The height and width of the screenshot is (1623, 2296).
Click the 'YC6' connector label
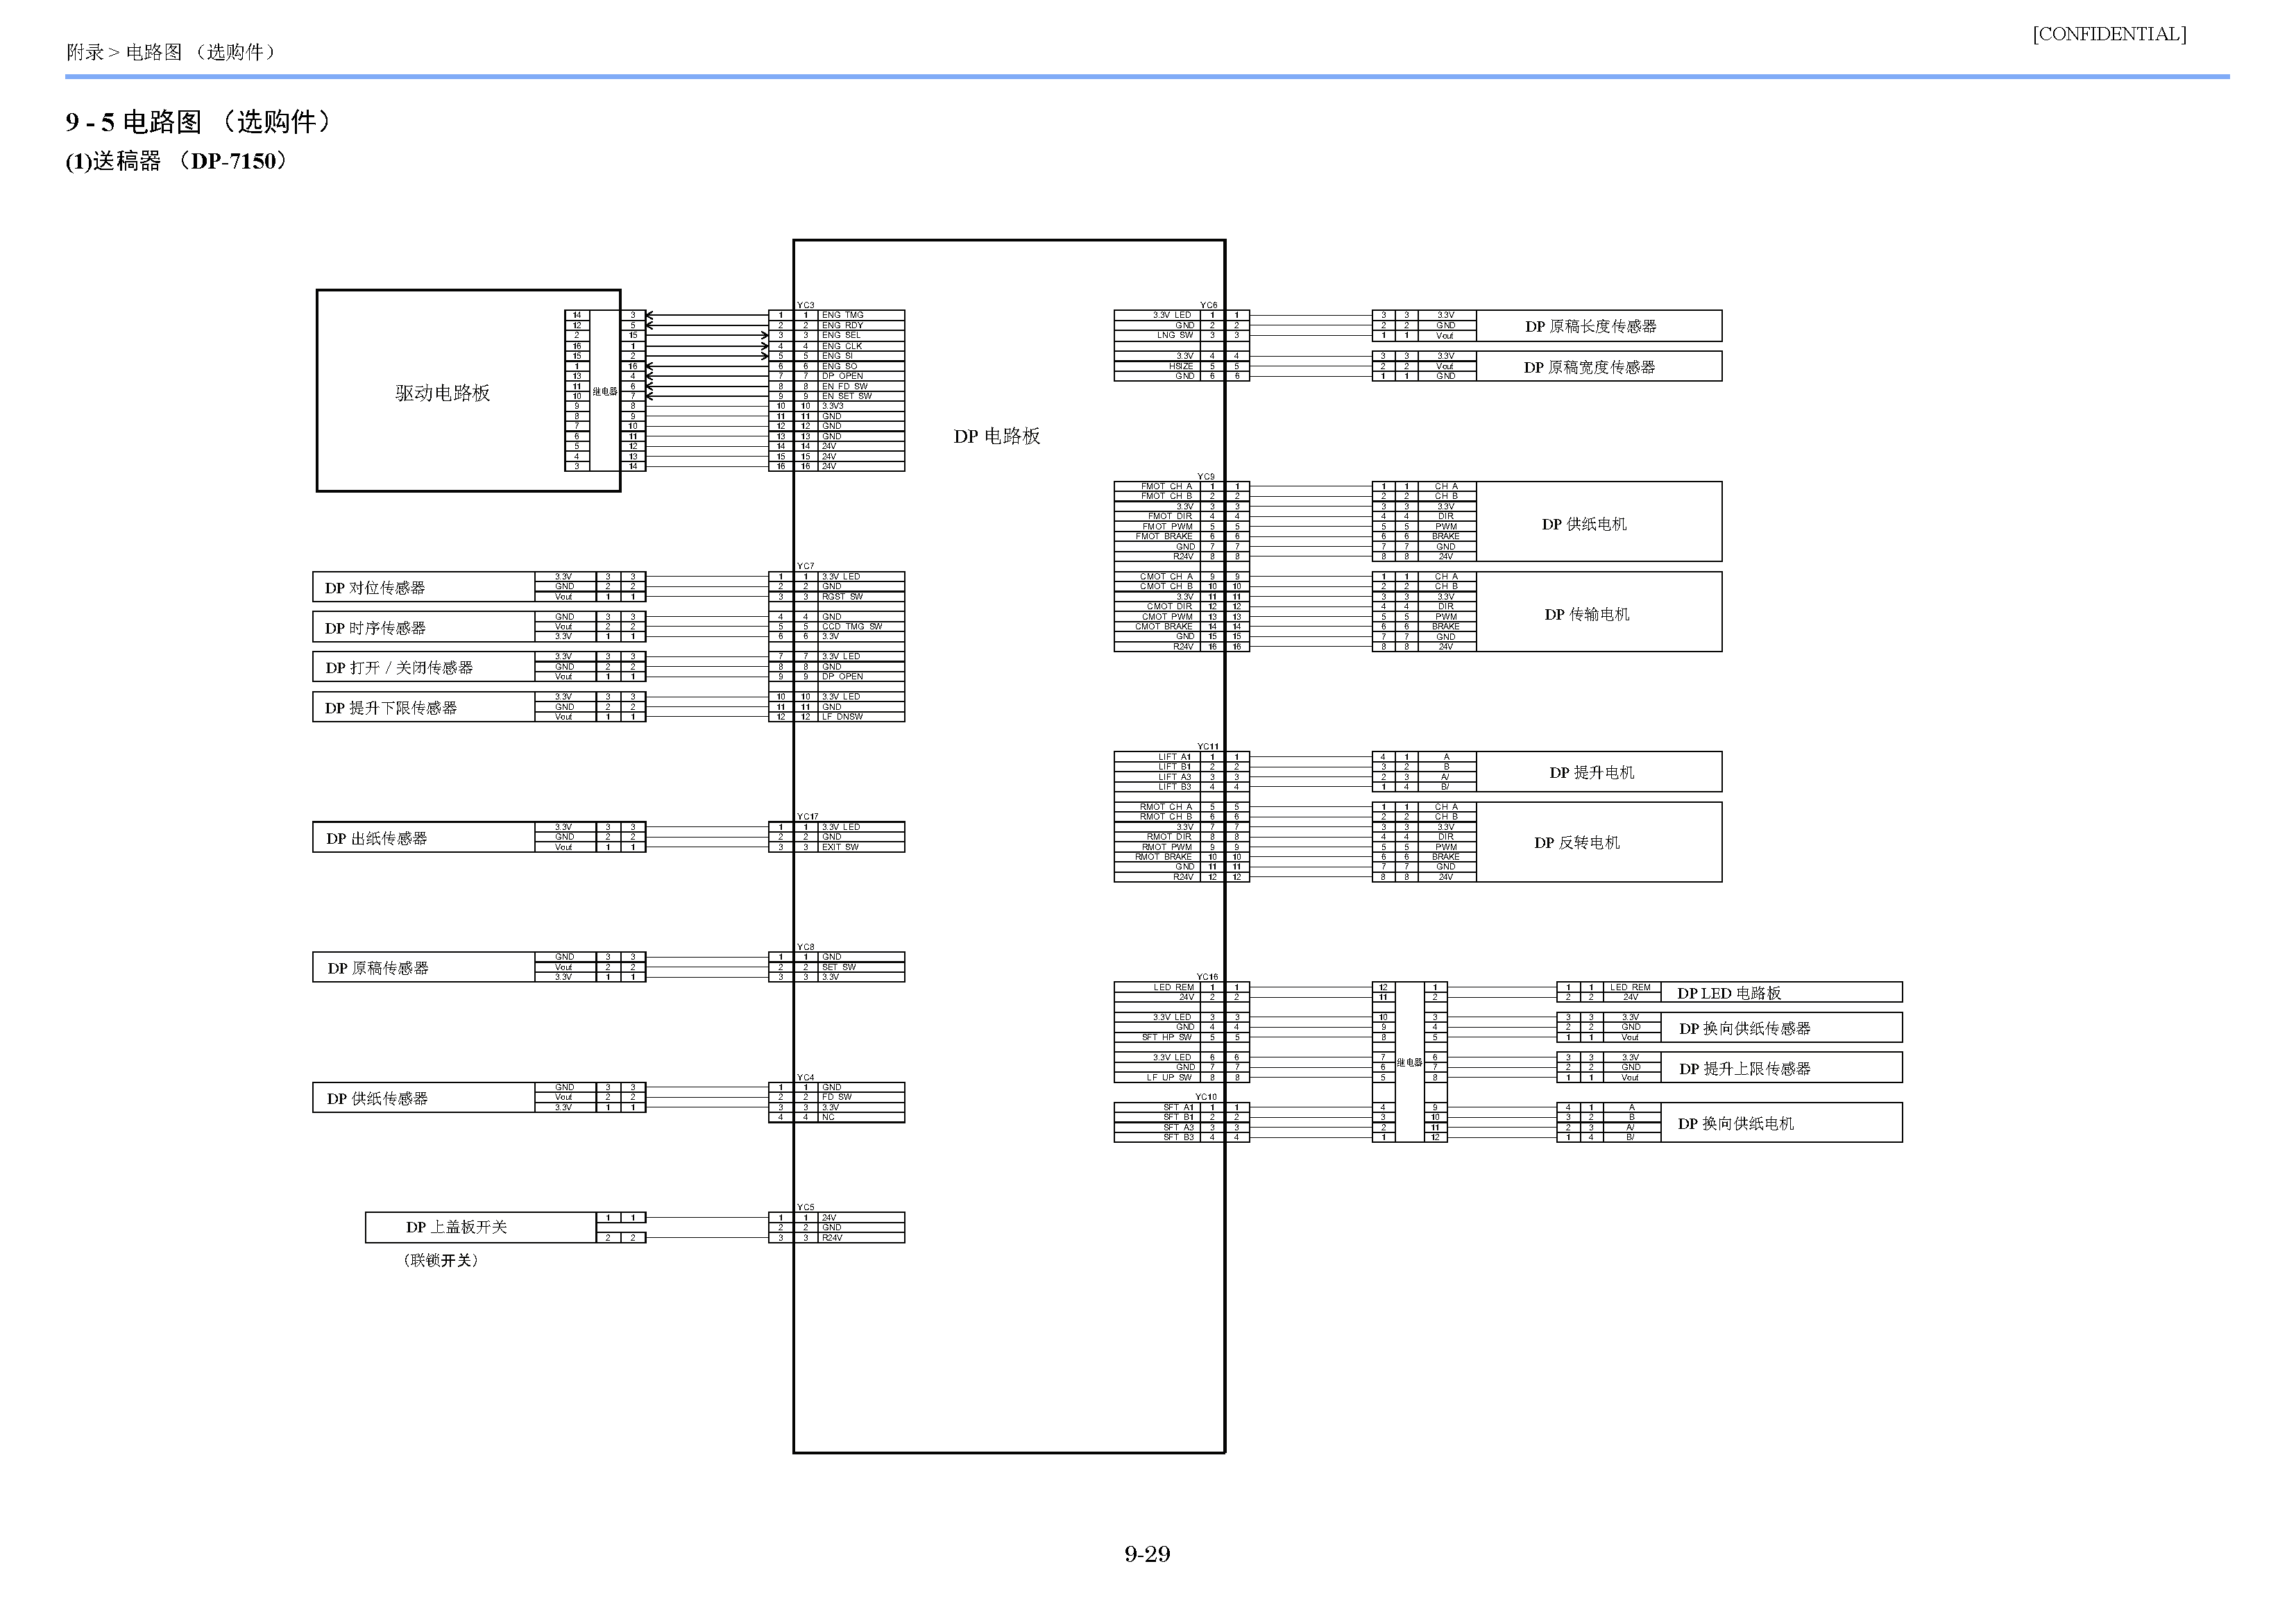[x=1209, y=305]
